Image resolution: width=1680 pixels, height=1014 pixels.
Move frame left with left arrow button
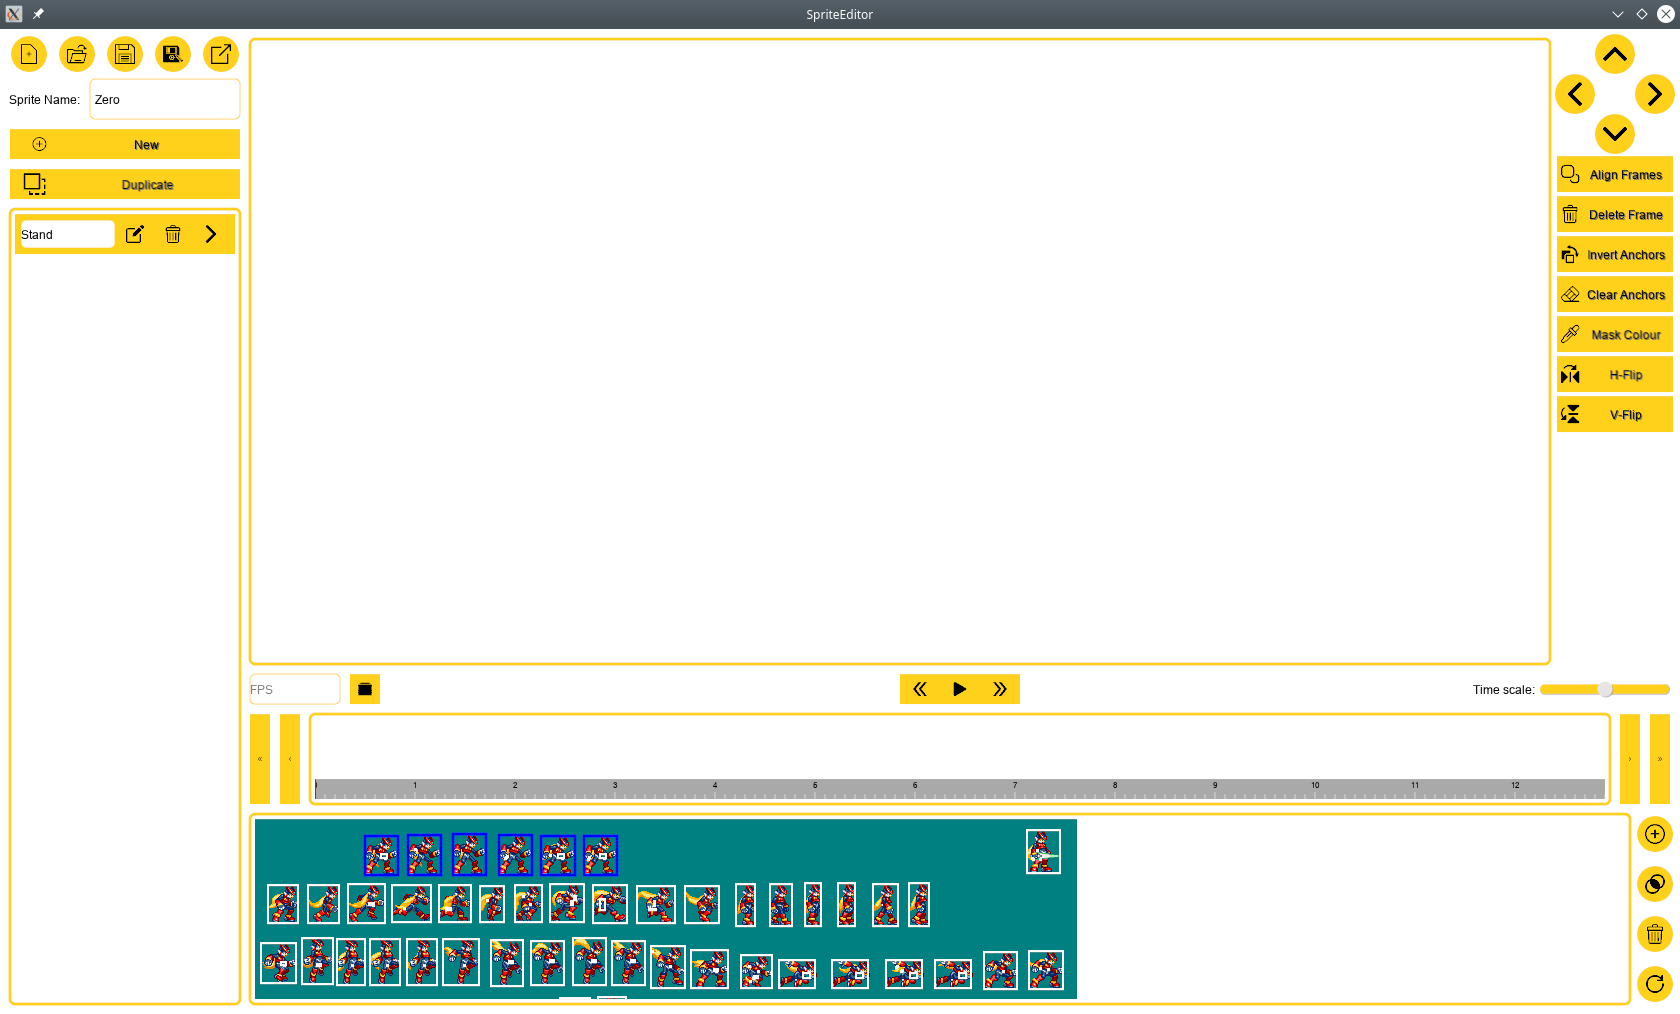[1575, 94]
